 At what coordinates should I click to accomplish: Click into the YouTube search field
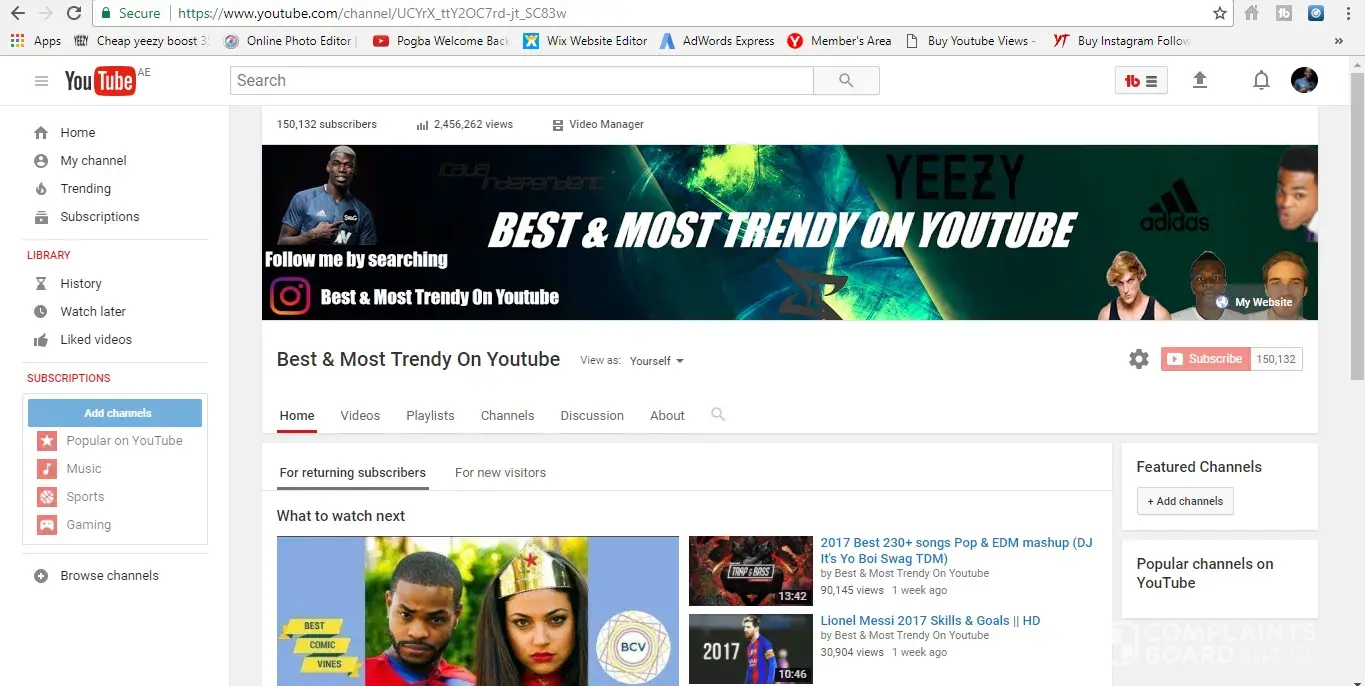[x=520, y=81]
